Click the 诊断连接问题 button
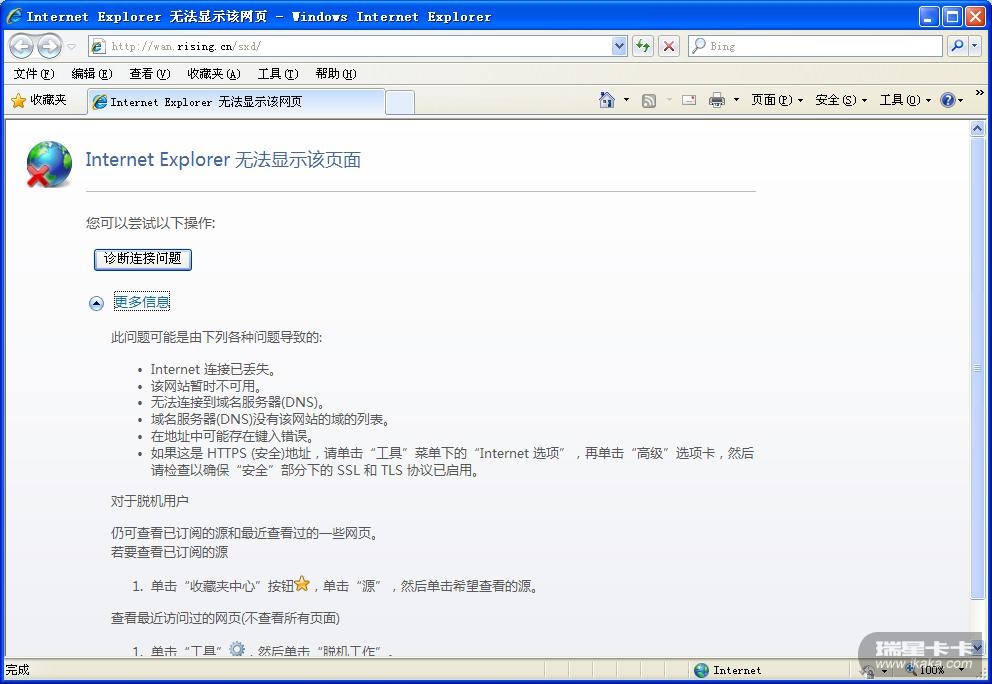 click(x=142, y=258)
